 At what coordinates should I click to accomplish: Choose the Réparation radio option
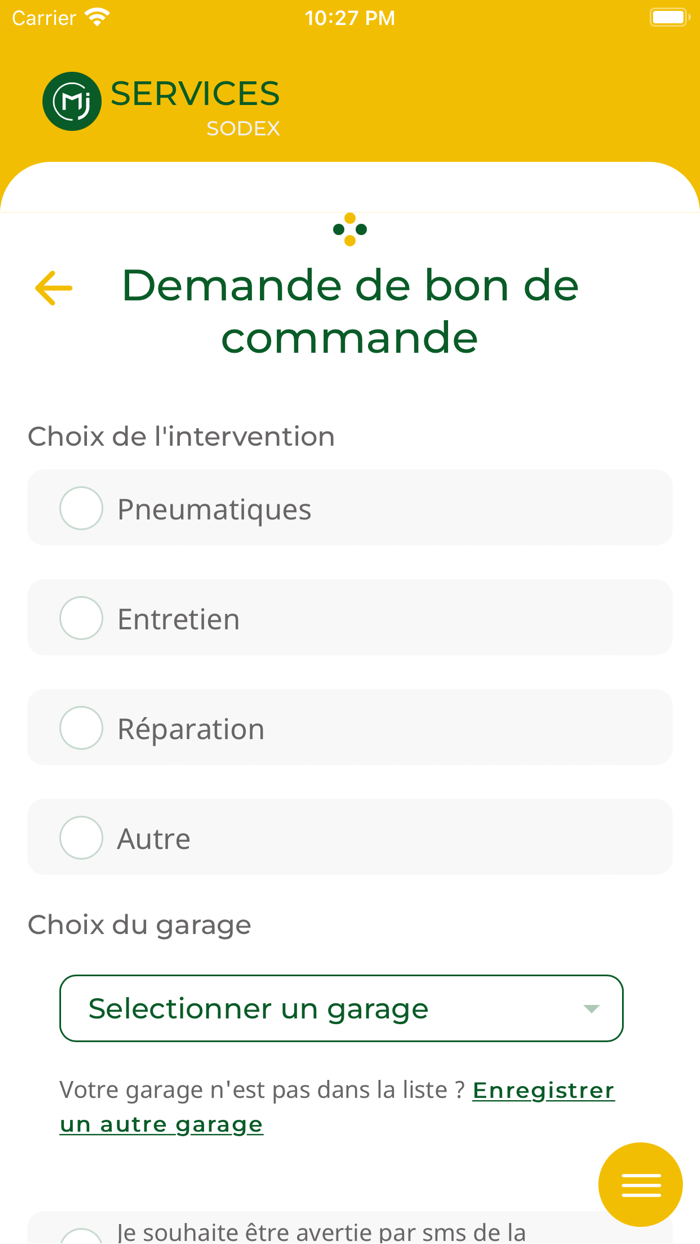[81, 728]
